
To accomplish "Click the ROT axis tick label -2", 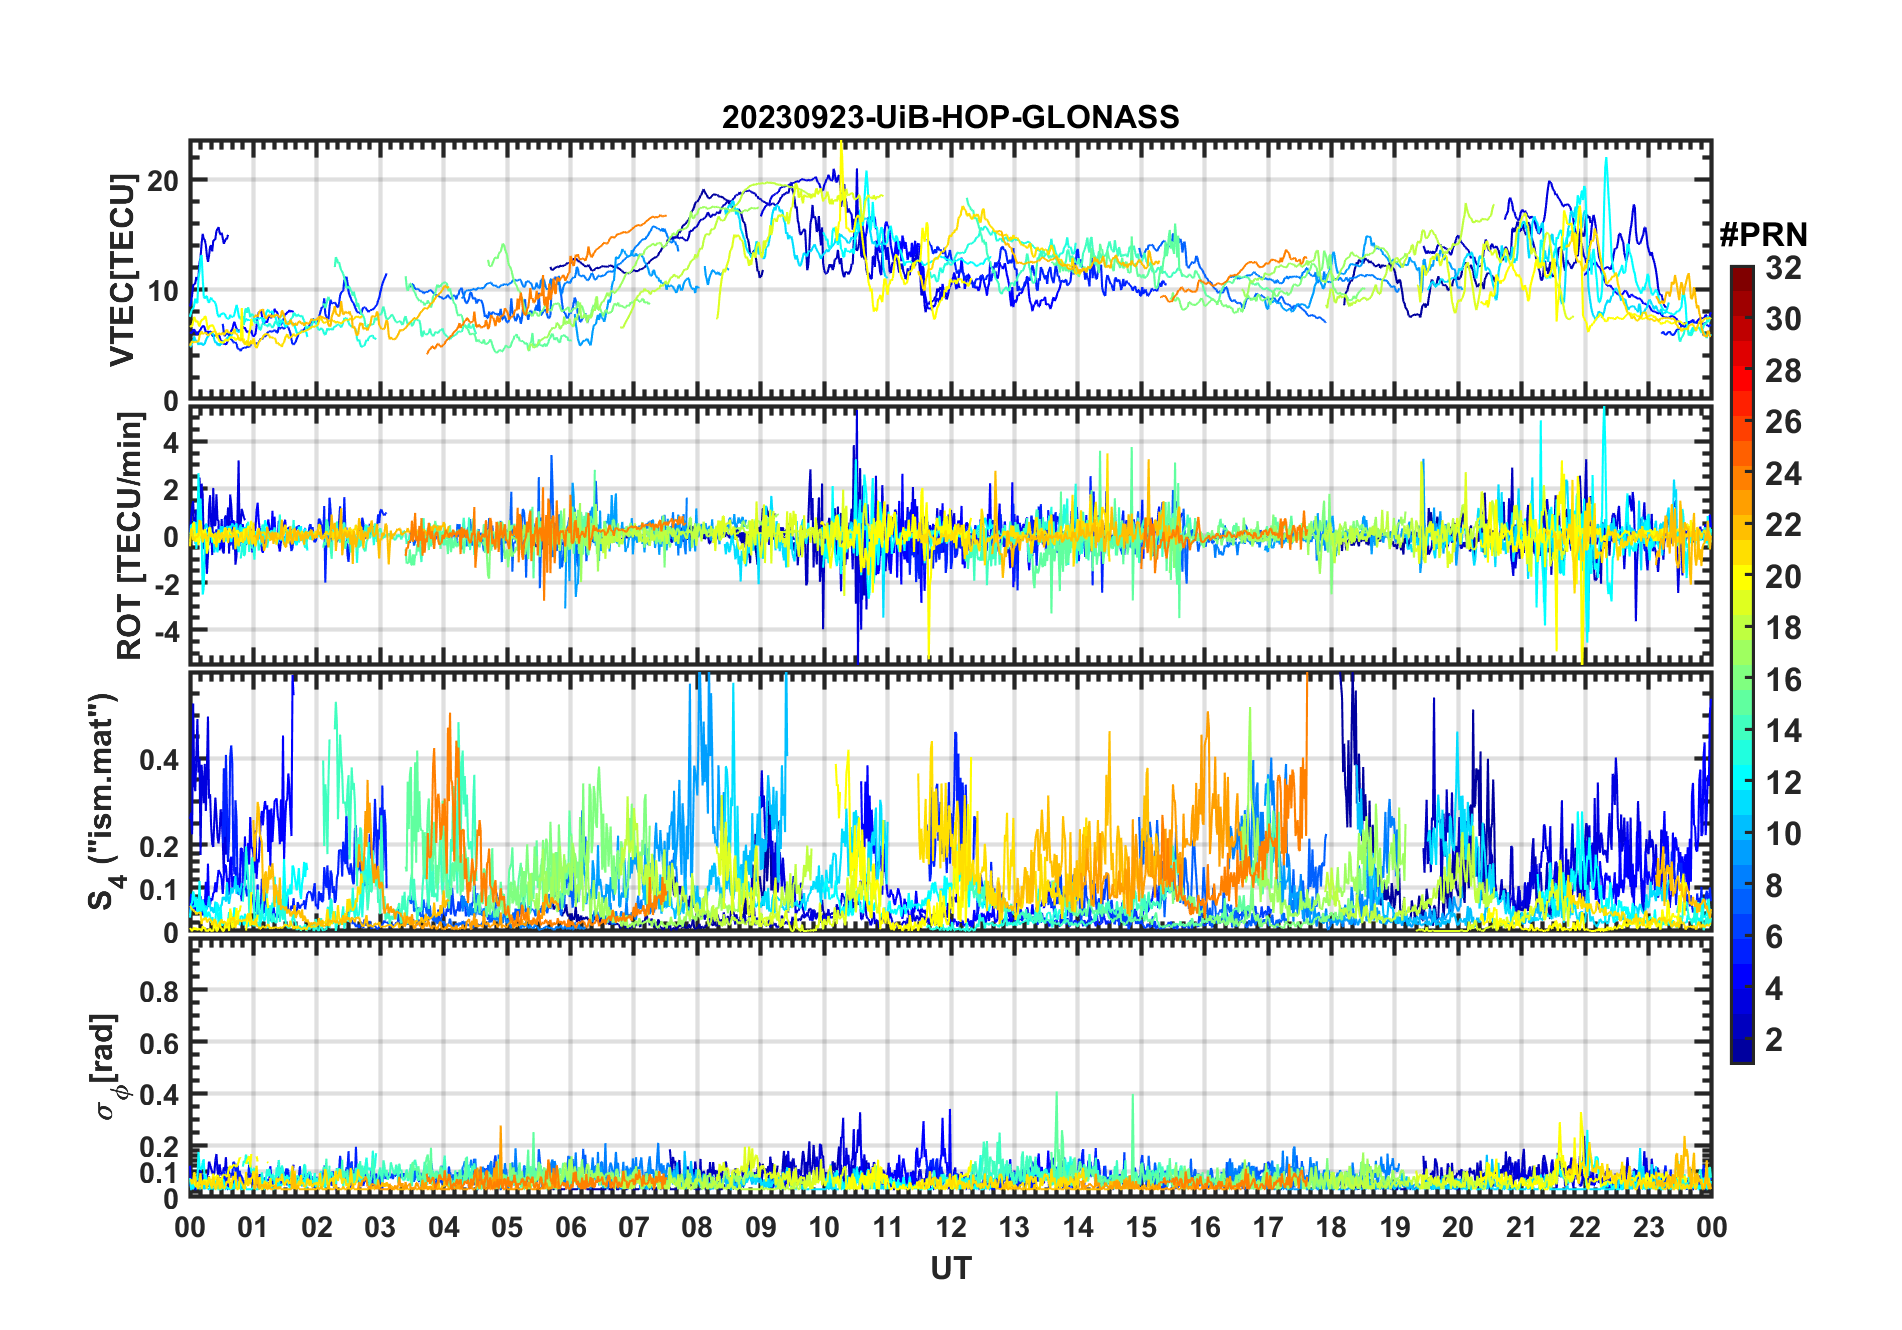I will [166, 584].
